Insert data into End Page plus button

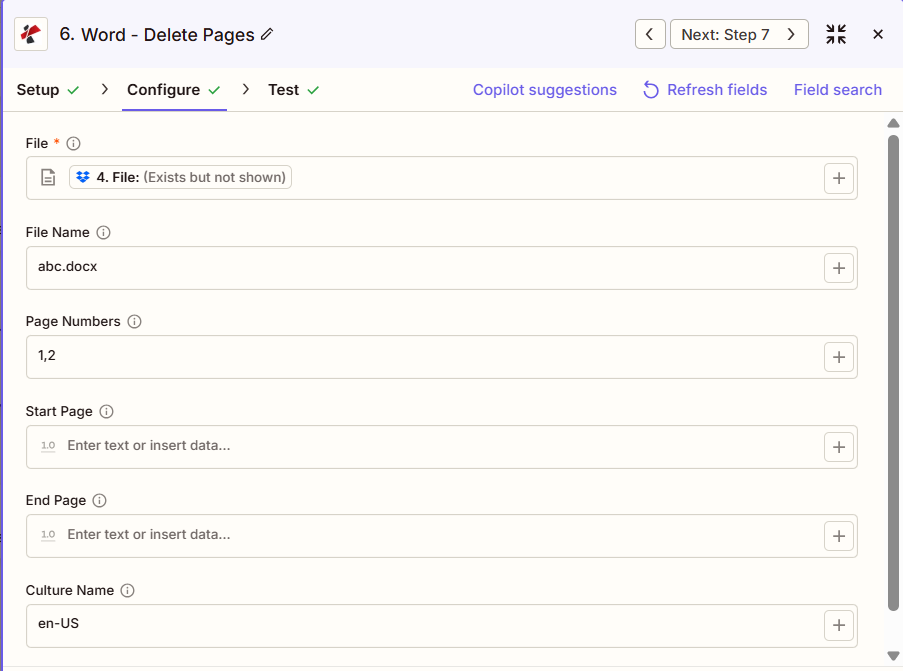[838, 536]
